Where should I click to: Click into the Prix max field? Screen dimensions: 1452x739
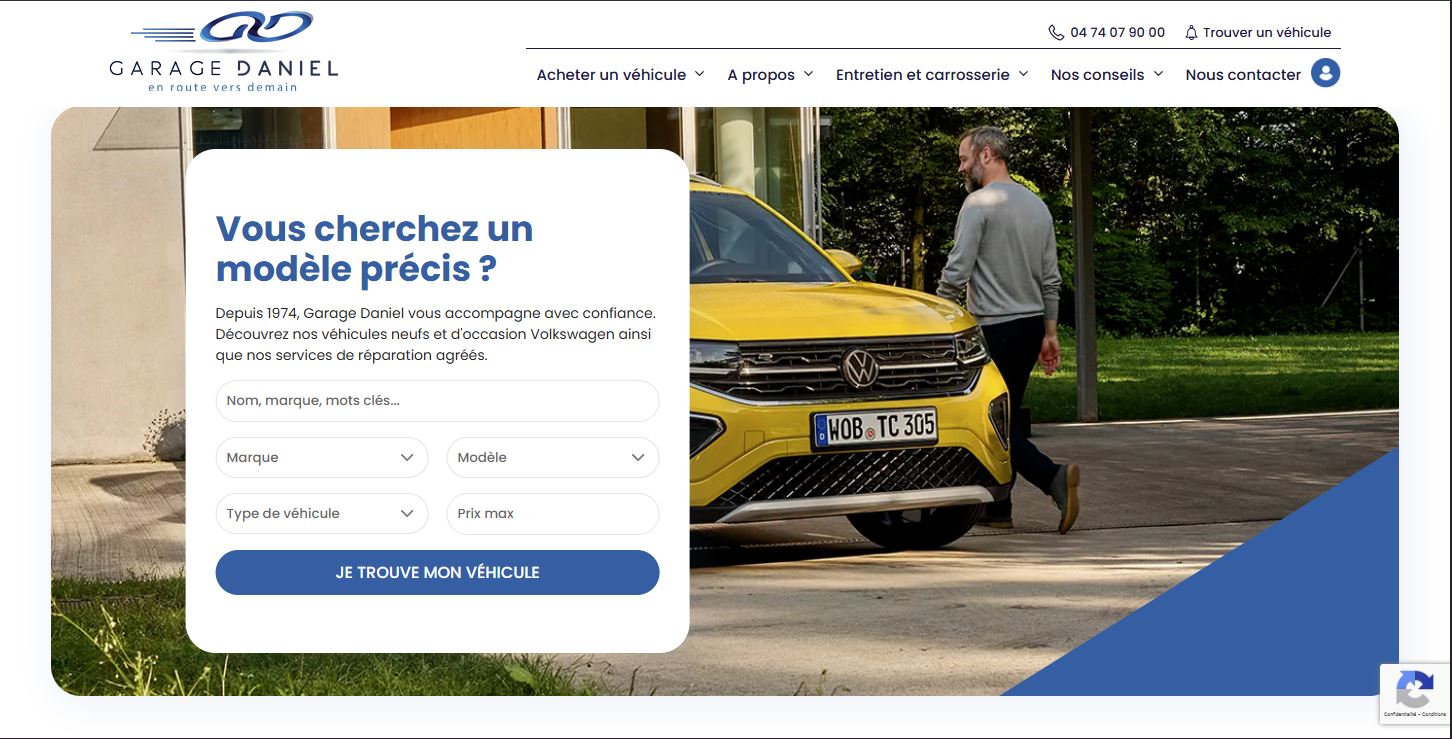point(553,513)
